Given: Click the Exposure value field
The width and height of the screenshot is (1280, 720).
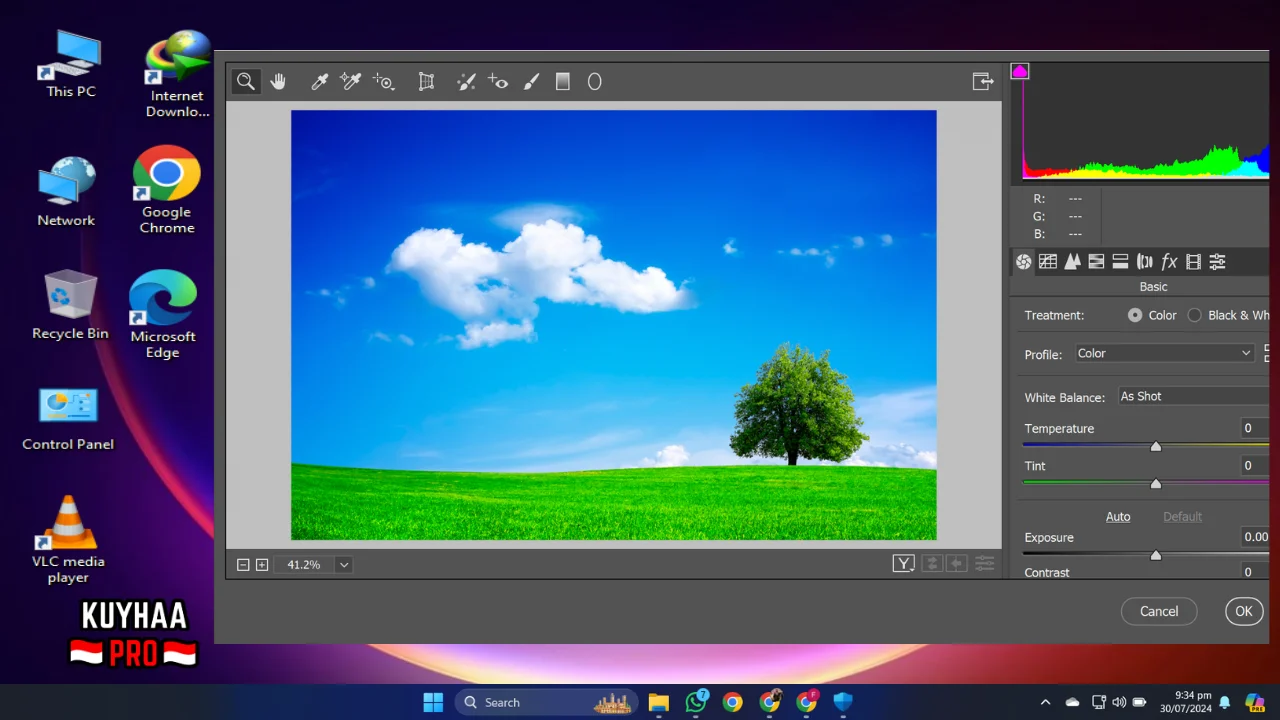Looking at the screenshot, I should (1255, 537).
